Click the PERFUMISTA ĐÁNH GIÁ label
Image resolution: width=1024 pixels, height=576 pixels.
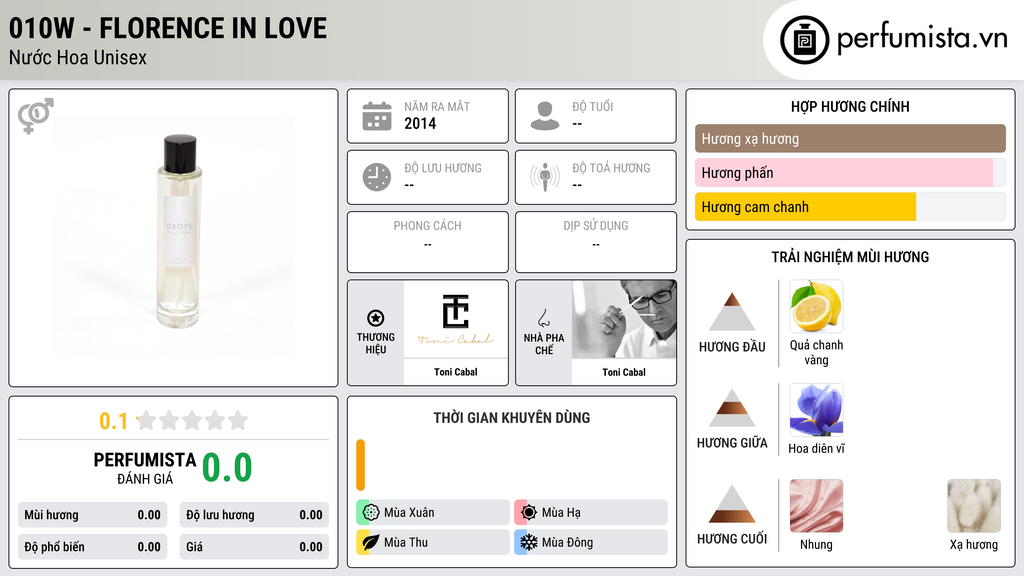(145, 468)
